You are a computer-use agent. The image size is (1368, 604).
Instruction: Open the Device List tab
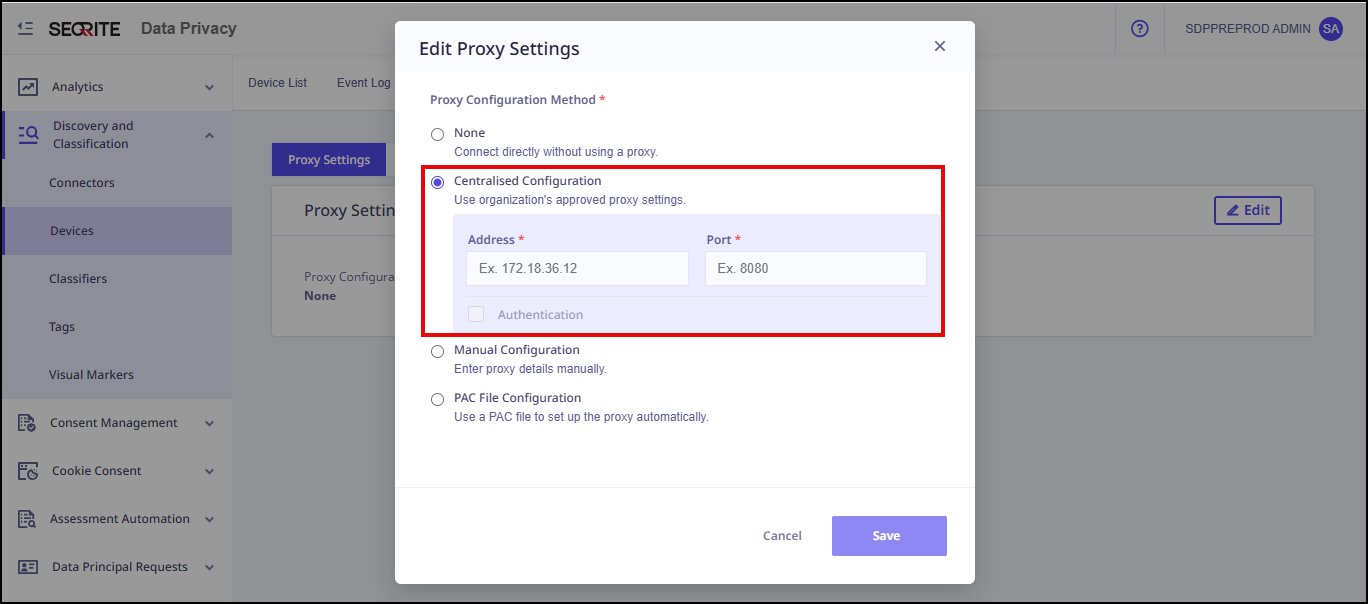click(277, 83)
